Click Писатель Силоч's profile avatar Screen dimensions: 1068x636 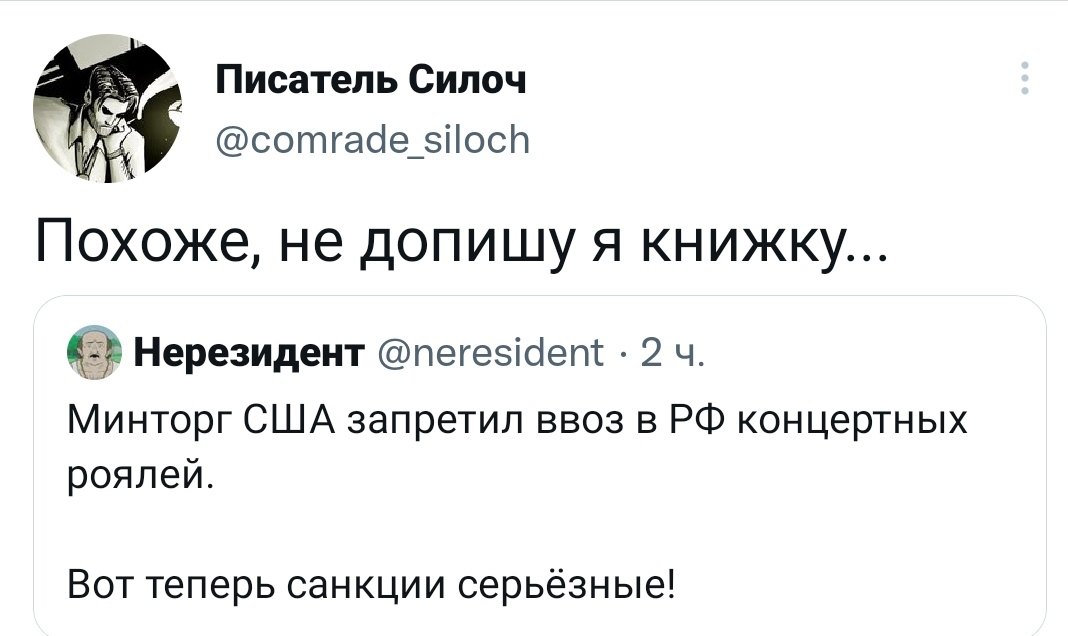tap(107, 108)
